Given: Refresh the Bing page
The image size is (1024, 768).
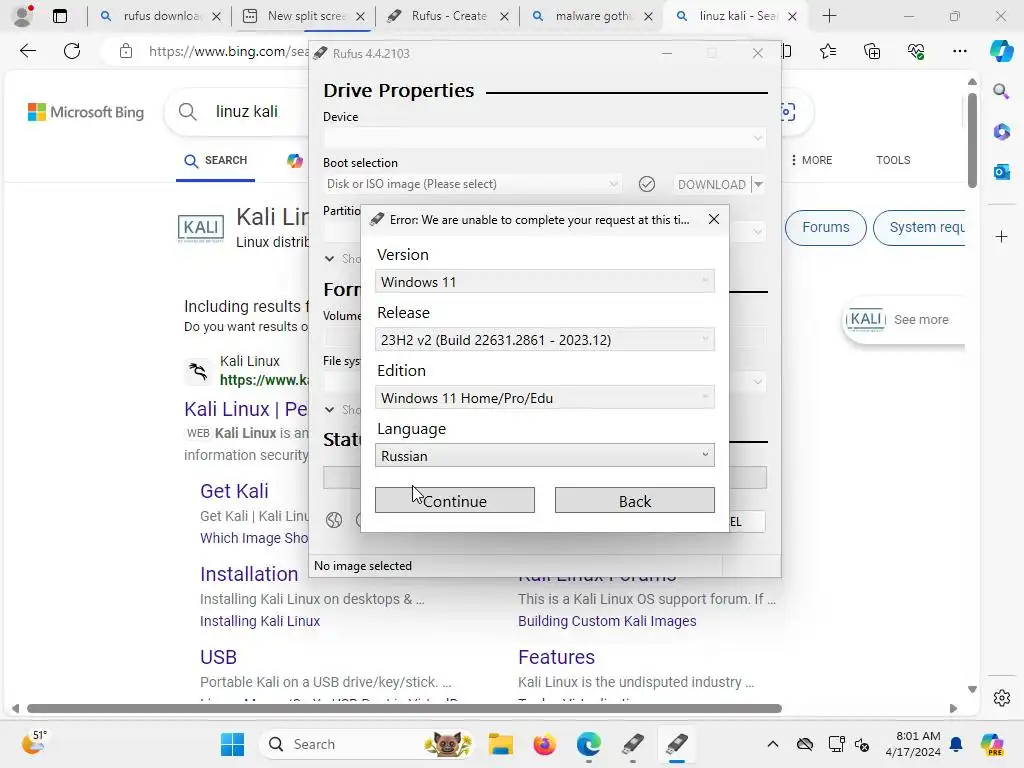Looking at the screenshot, I should pos(72,51).
